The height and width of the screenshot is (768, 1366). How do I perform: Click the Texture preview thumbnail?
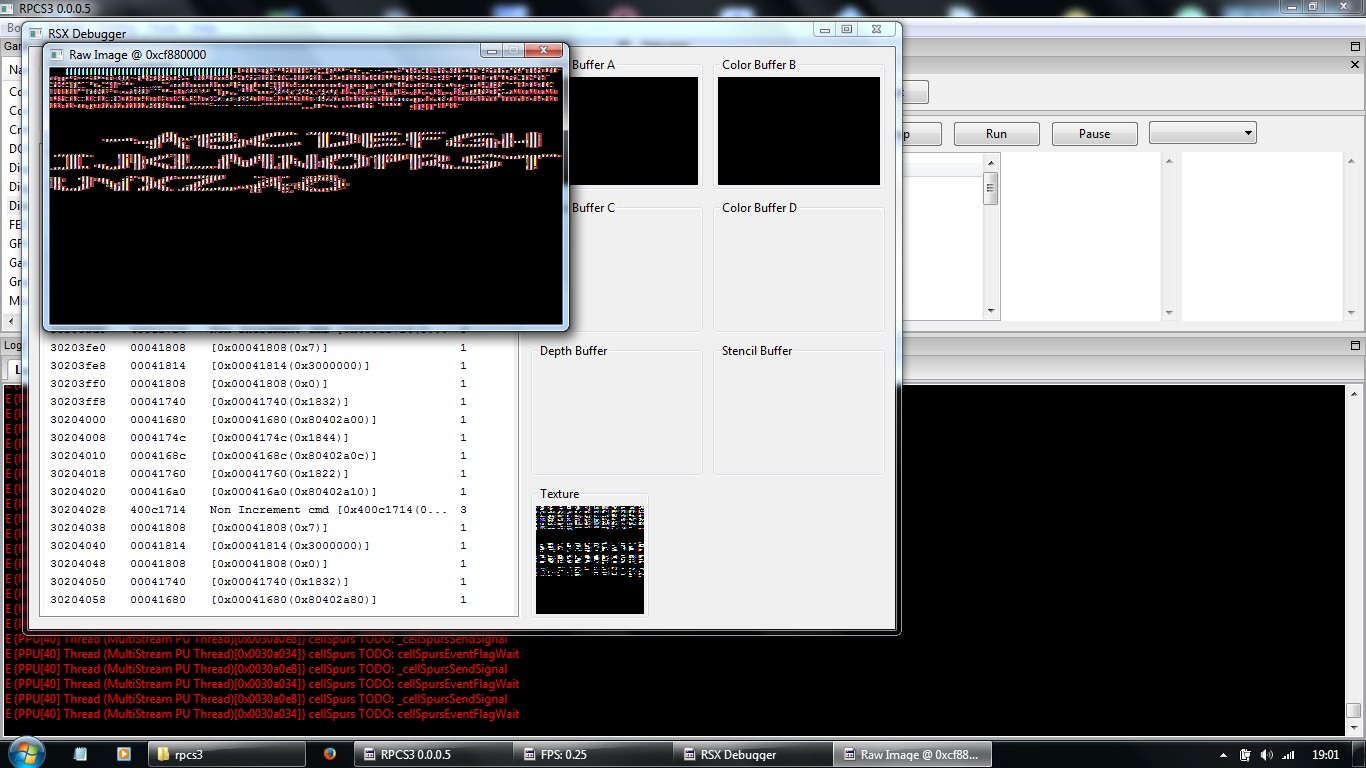pyautogui.click(x=590, y=559)
